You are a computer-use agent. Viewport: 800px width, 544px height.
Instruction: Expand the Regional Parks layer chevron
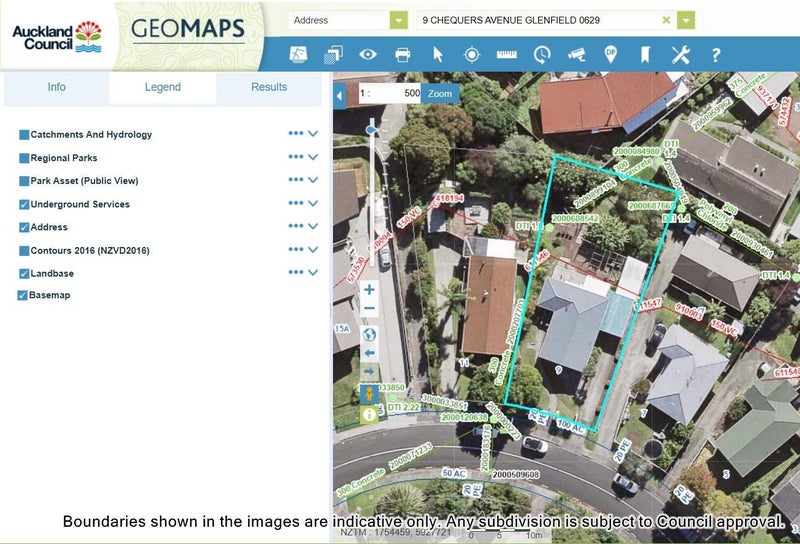click(x=313, y=157)
